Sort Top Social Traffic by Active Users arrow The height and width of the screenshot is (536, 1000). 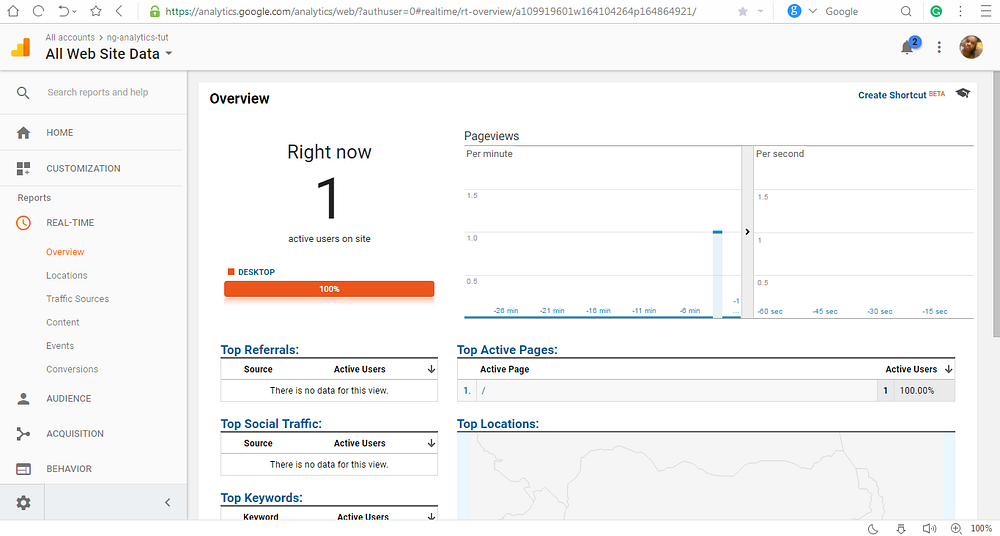(431, 443)
